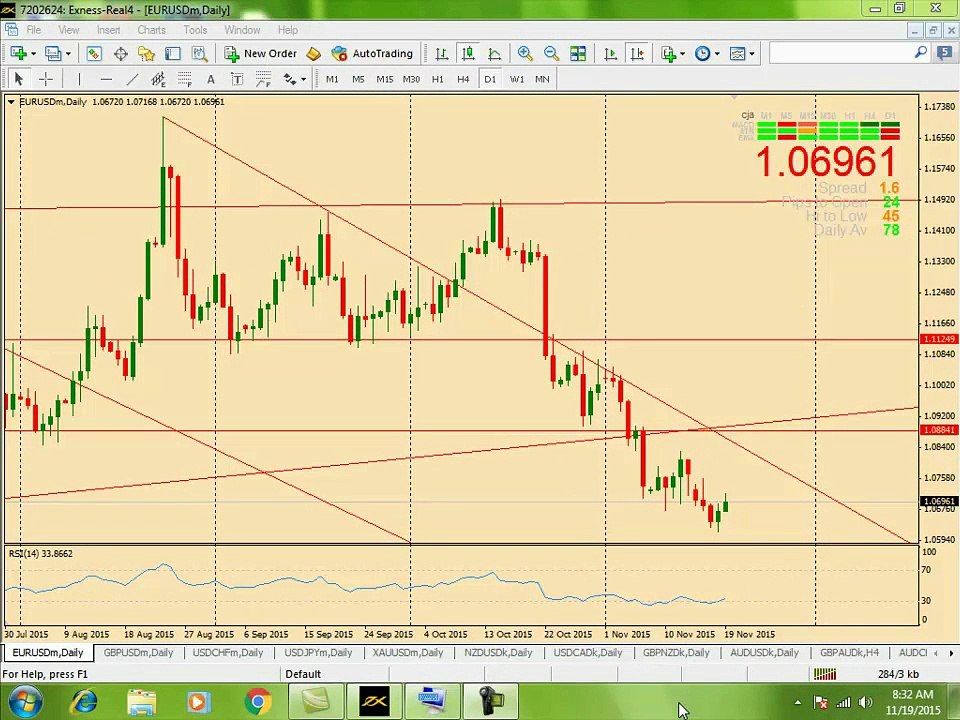Zoom out on the chart

[551, 54]
